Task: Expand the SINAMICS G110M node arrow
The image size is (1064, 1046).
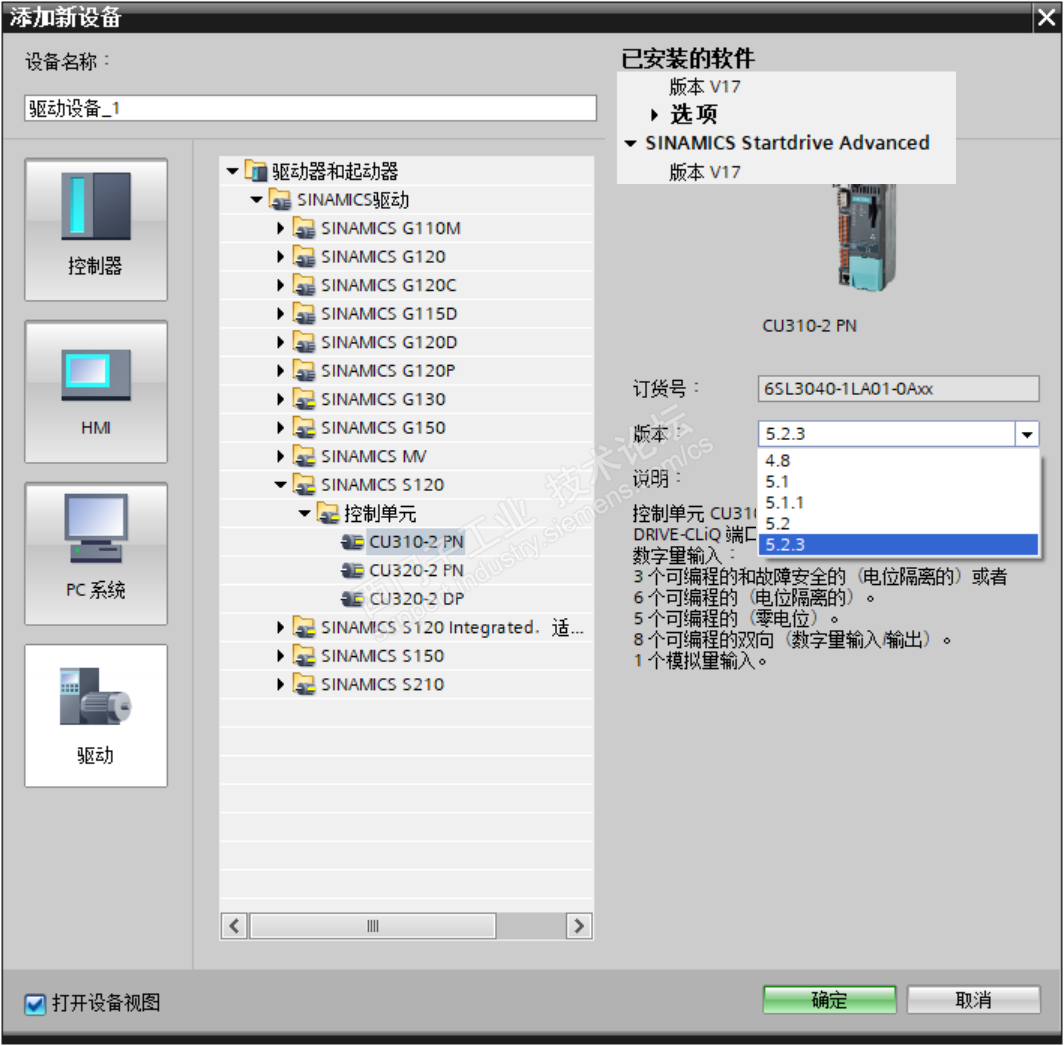Action: click(280, 228)
